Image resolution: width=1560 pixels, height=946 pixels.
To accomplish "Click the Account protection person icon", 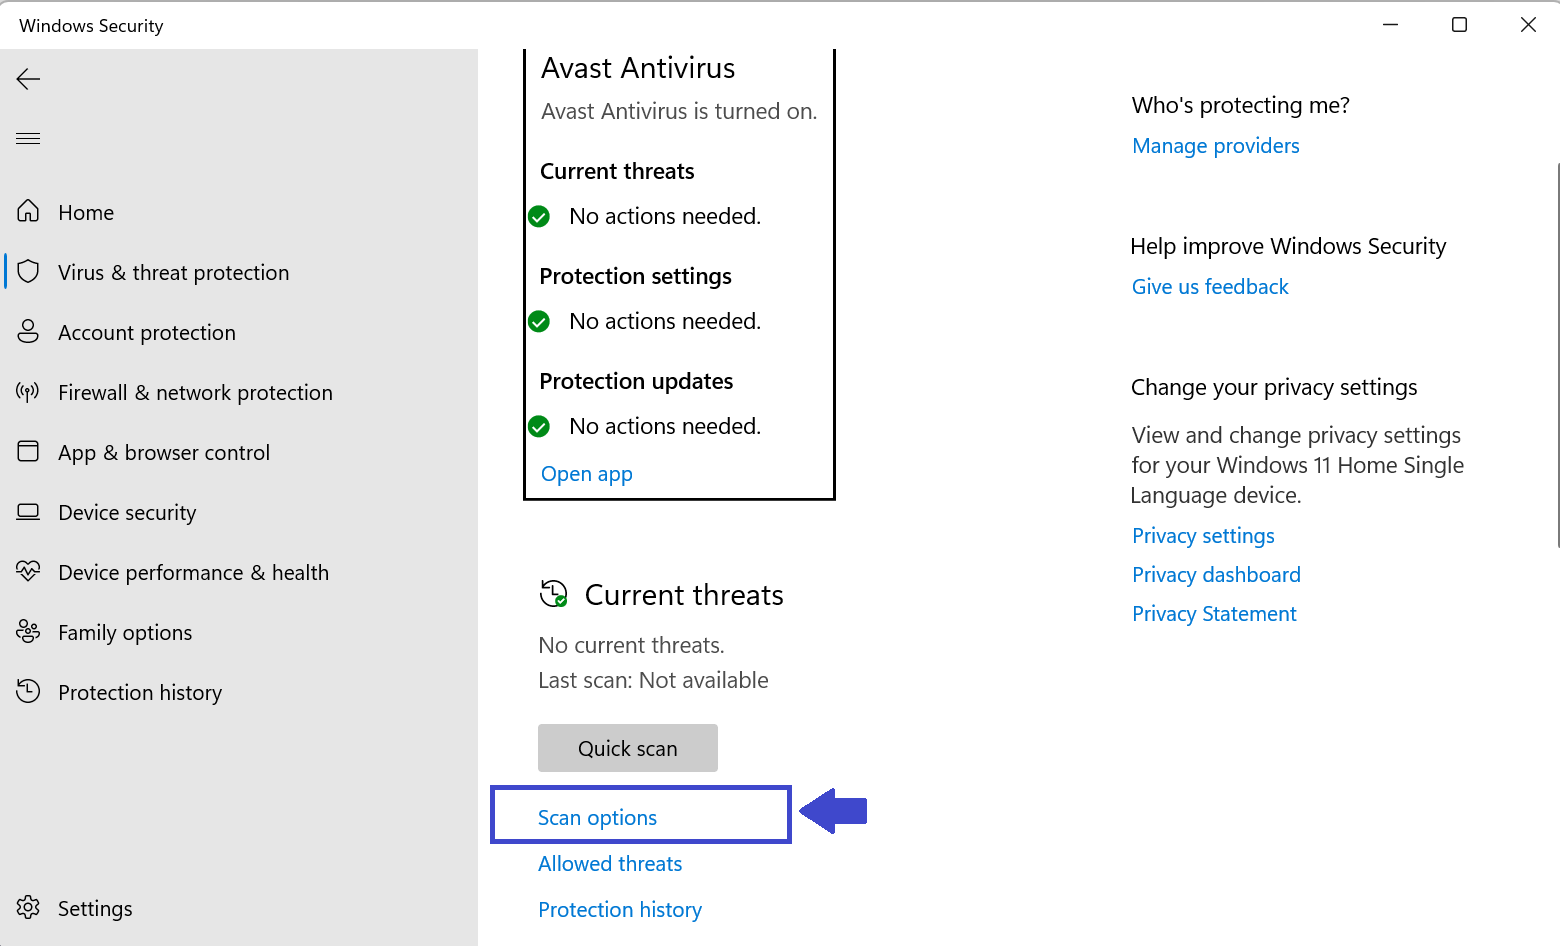I will pos(28,332).
